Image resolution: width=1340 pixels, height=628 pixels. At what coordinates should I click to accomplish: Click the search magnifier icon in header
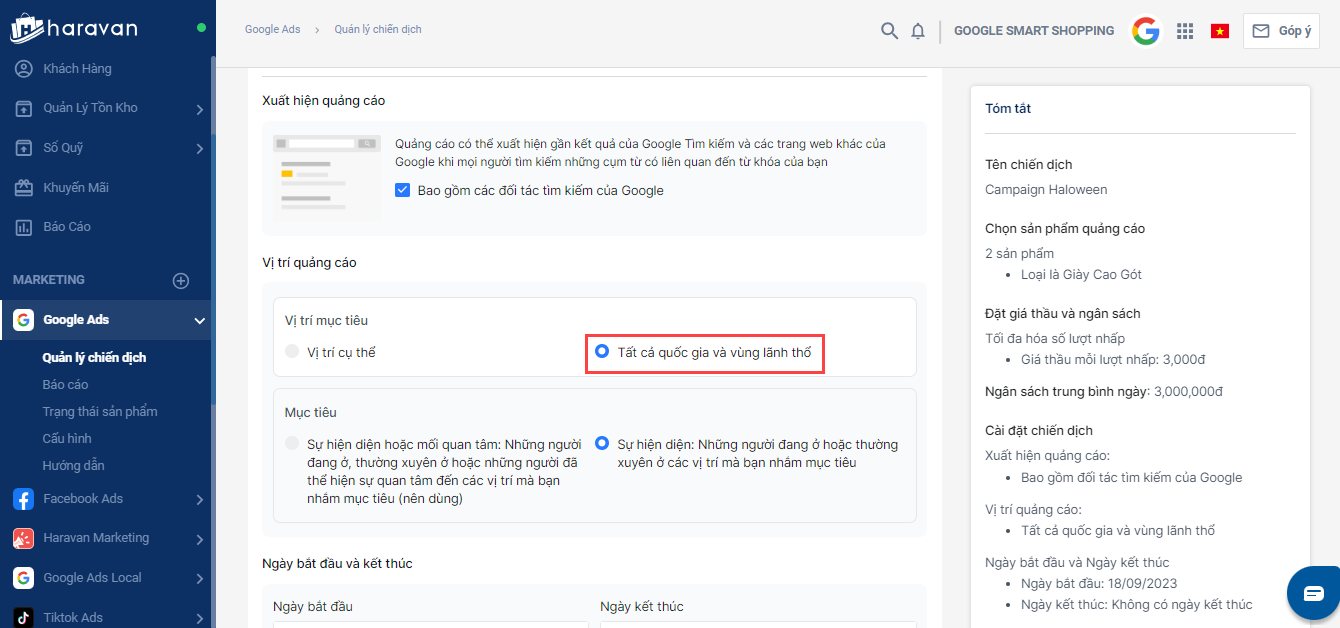coord(889,31)
